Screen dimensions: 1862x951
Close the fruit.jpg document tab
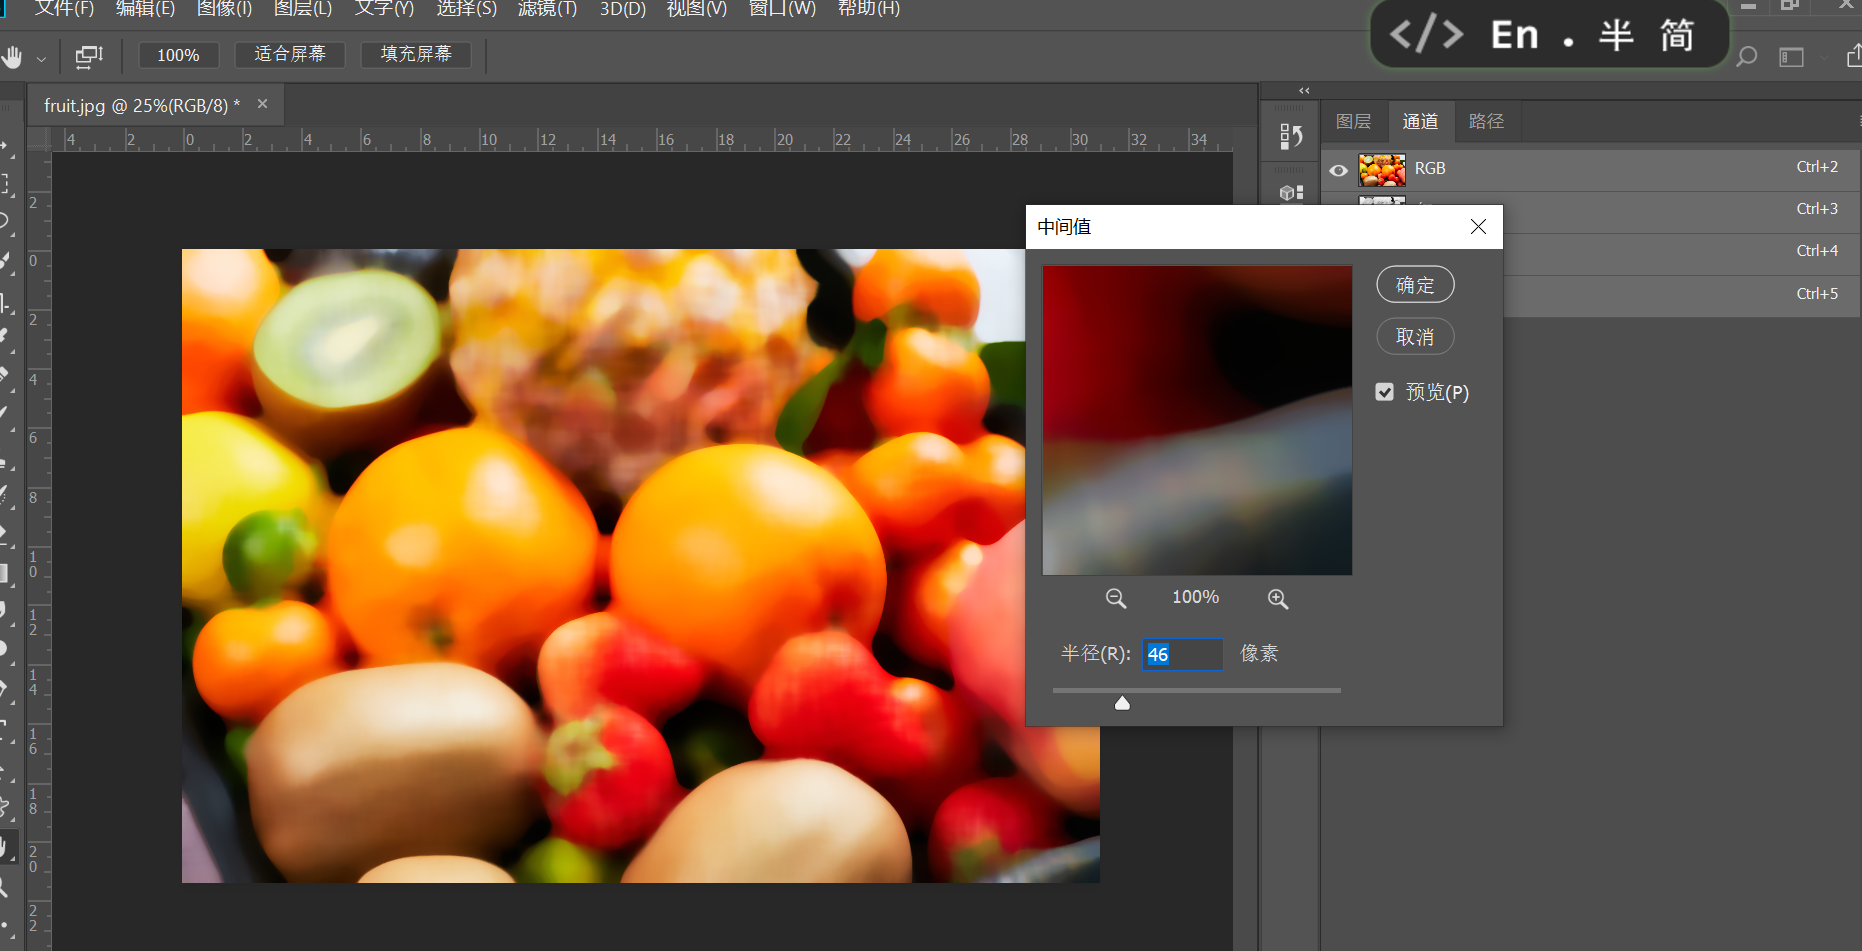click(x=262, y=104)
